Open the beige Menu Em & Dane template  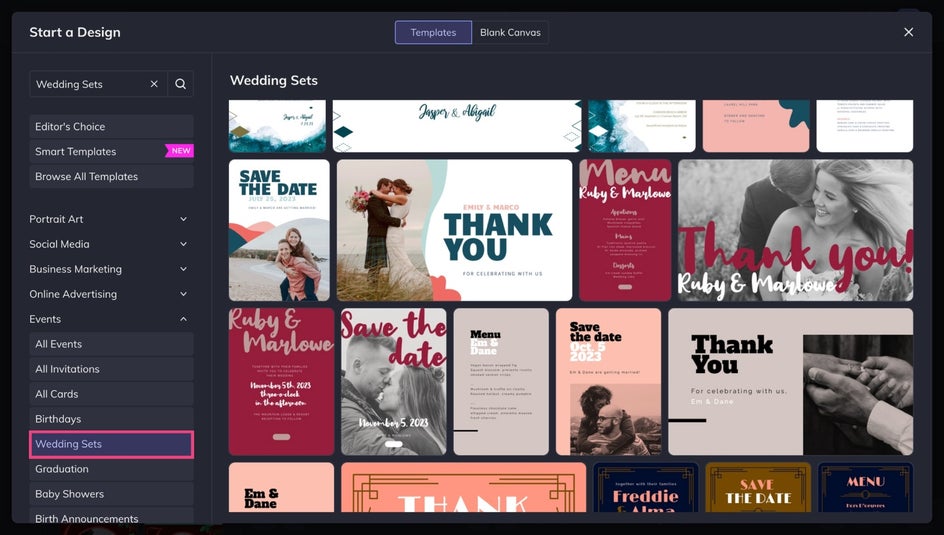501,382
